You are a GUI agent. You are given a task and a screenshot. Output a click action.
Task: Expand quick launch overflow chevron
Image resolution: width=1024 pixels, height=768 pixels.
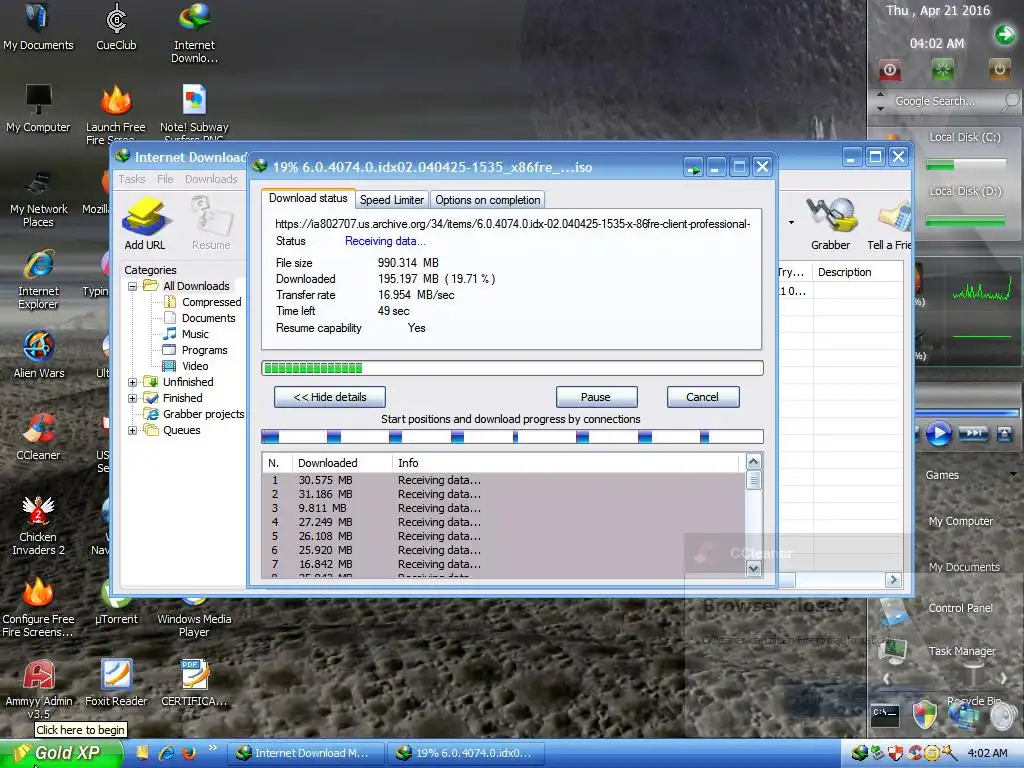[212, 748]
